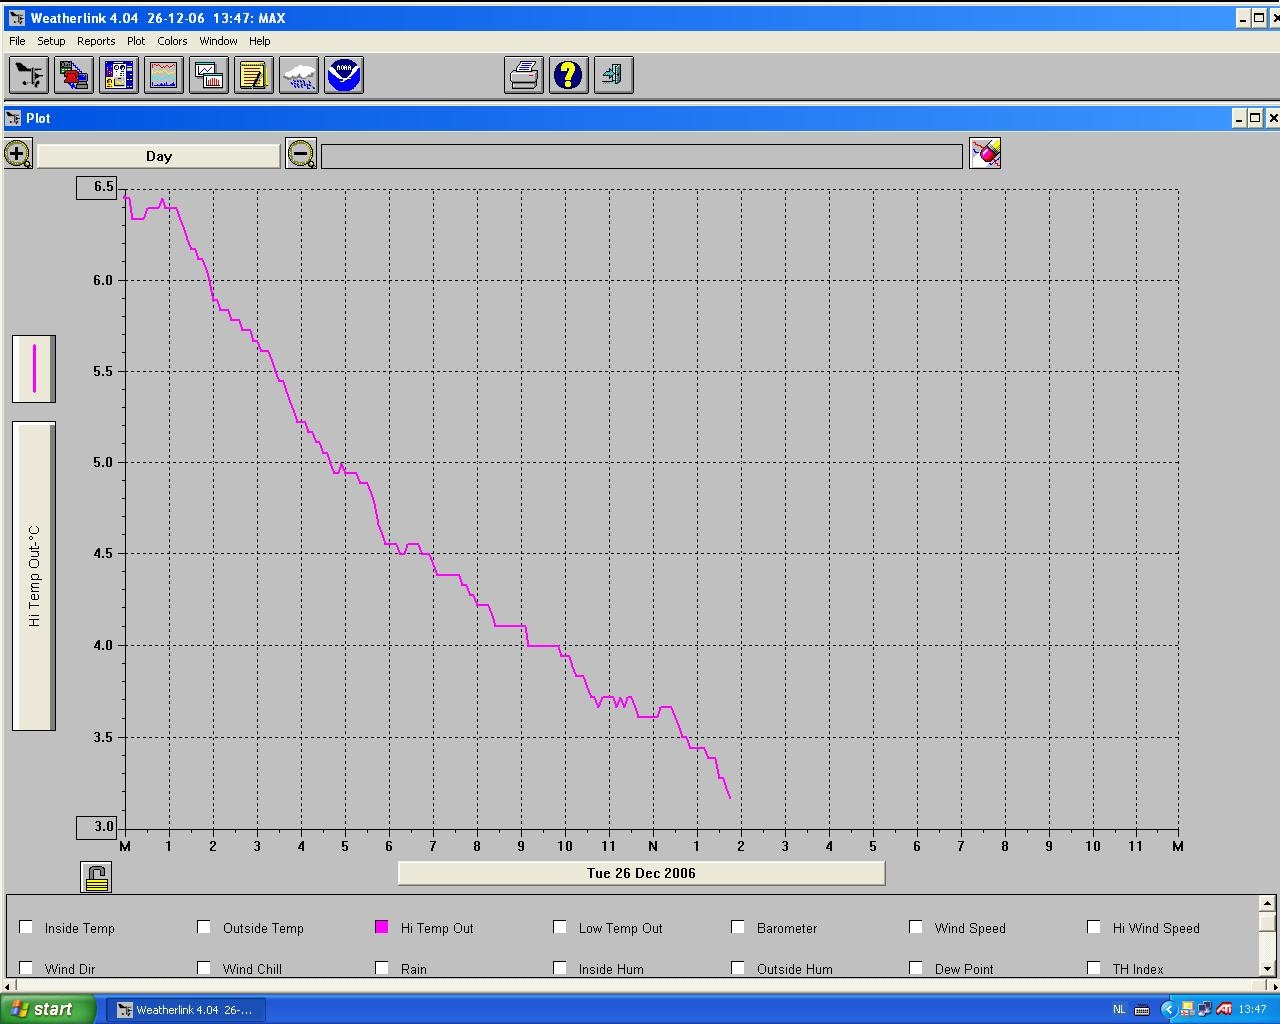This screenshot has height=1024, width=1280.
Task: Click the yellow notepad toolbar icon
Action: 254,75
